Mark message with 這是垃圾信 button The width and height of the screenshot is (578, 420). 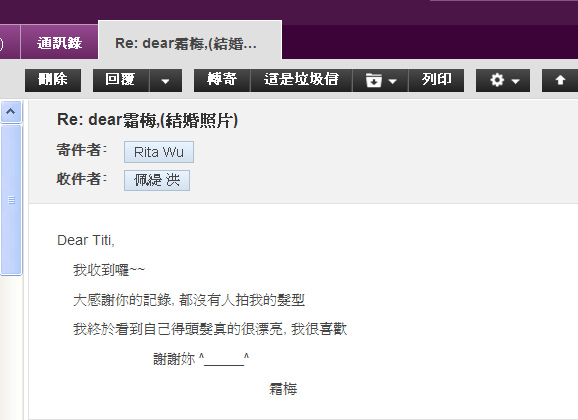301,80
